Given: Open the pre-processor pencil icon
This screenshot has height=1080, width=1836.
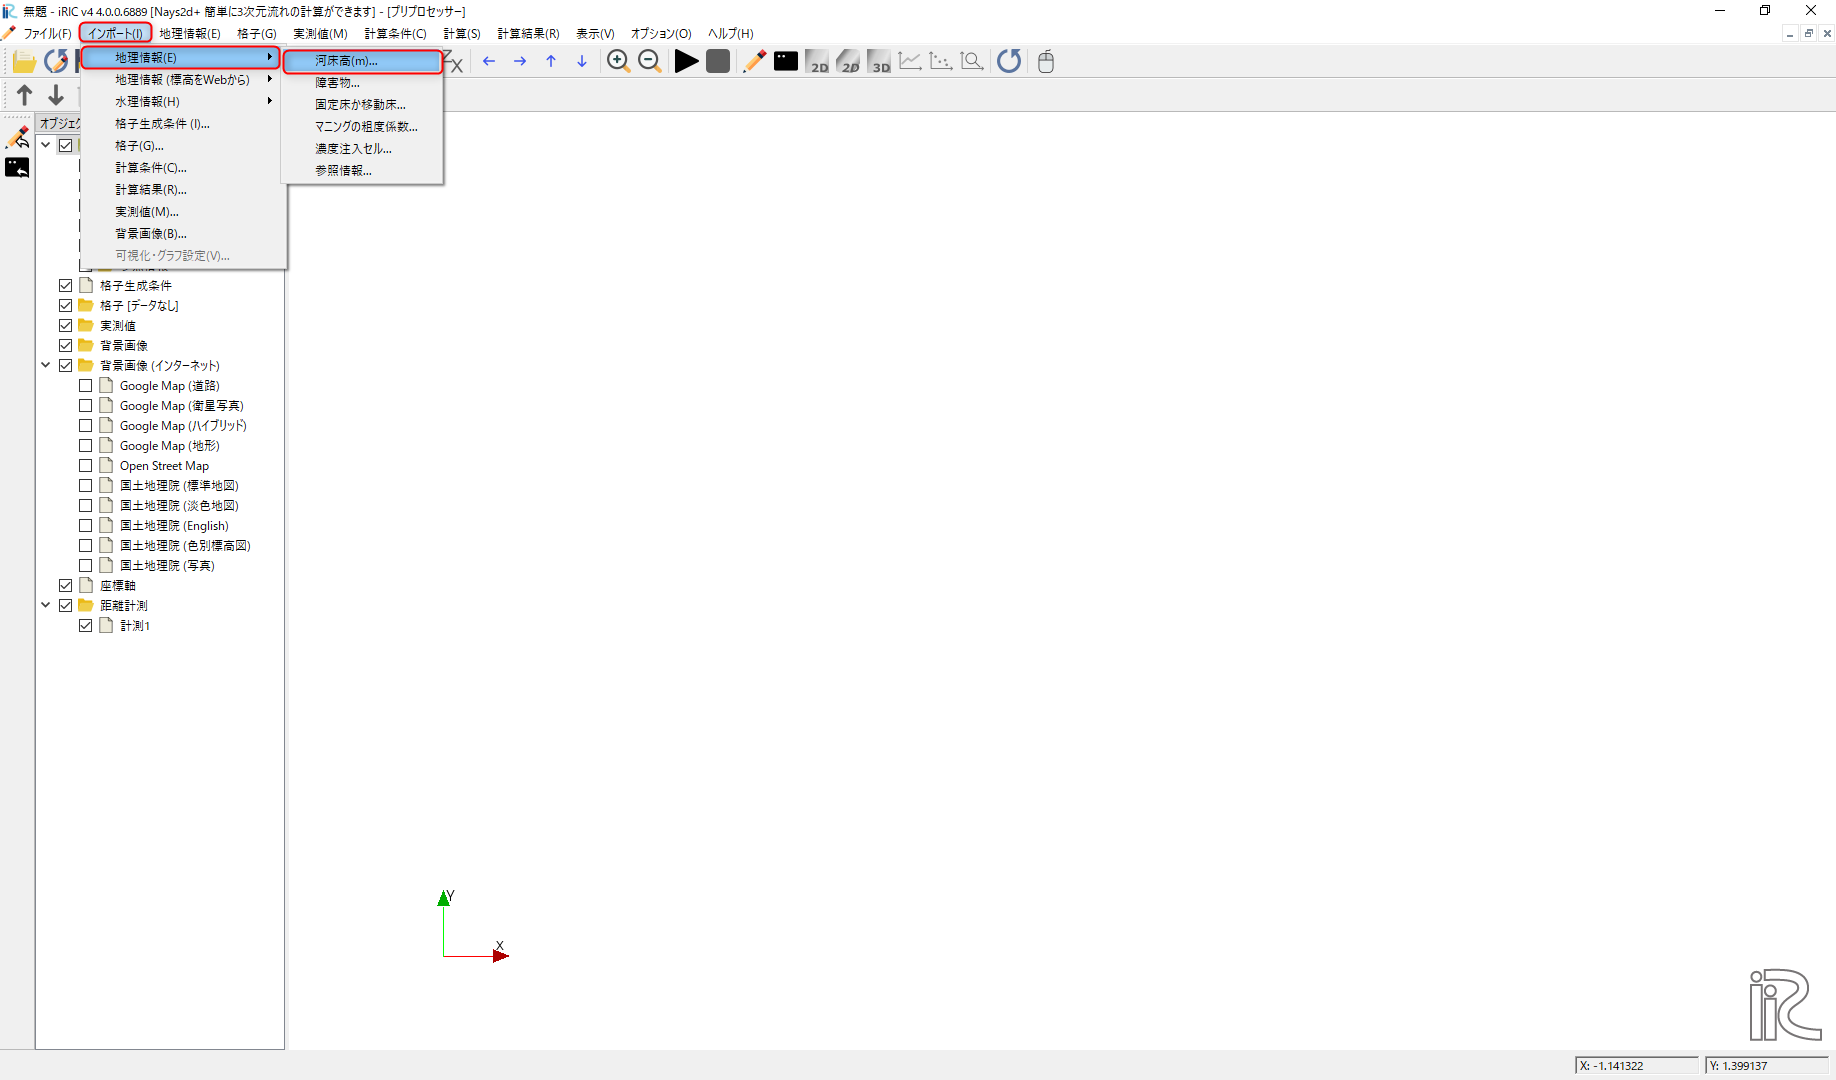Looking at the screenshot, I should coord(754,62).
